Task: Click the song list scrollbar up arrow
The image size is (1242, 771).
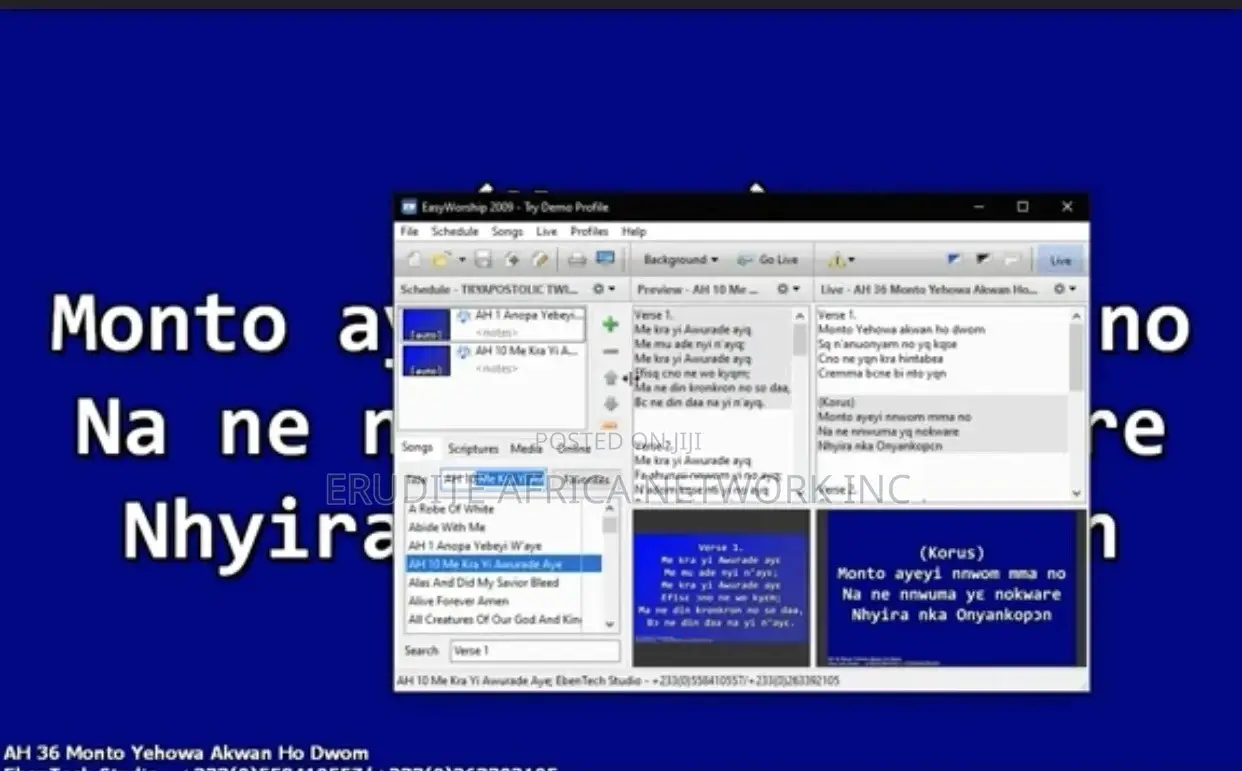Action: (610, 508)
